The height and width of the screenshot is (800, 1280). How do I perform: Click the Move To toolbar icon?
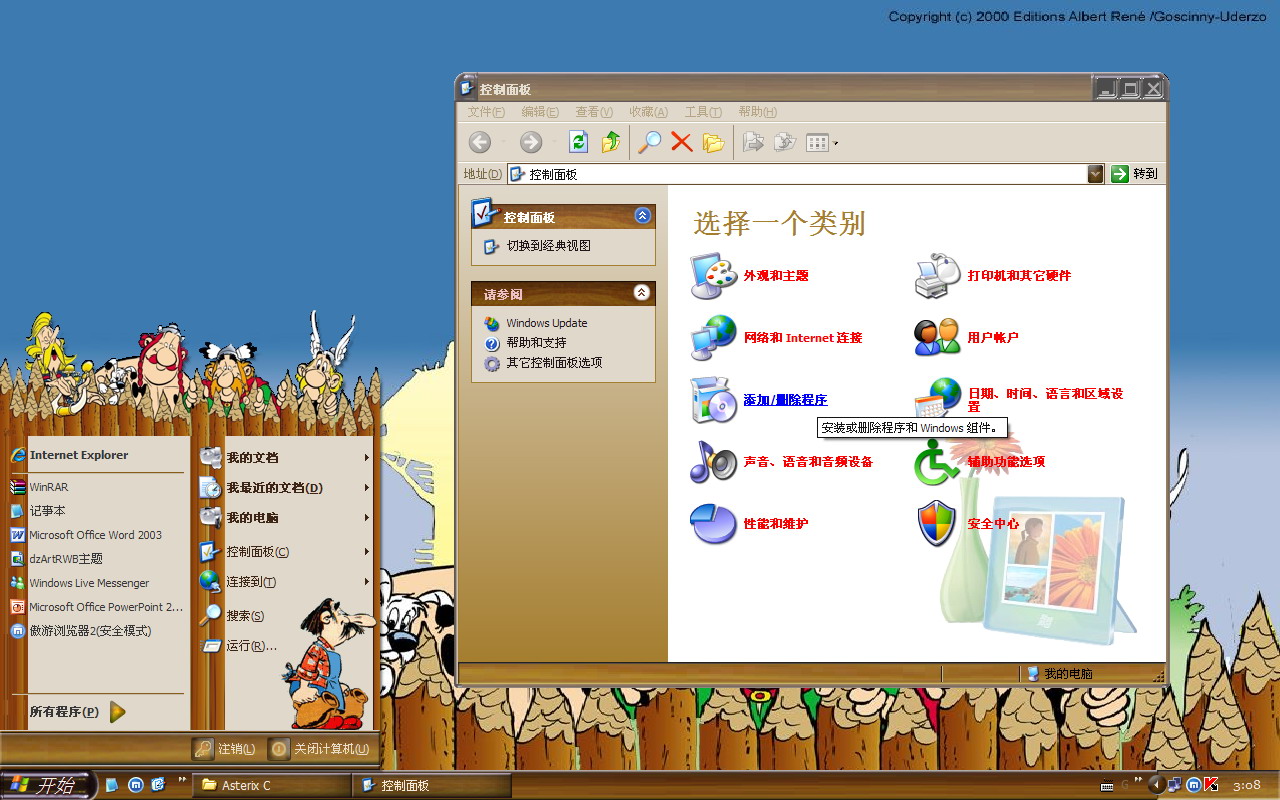pos(754,142)
